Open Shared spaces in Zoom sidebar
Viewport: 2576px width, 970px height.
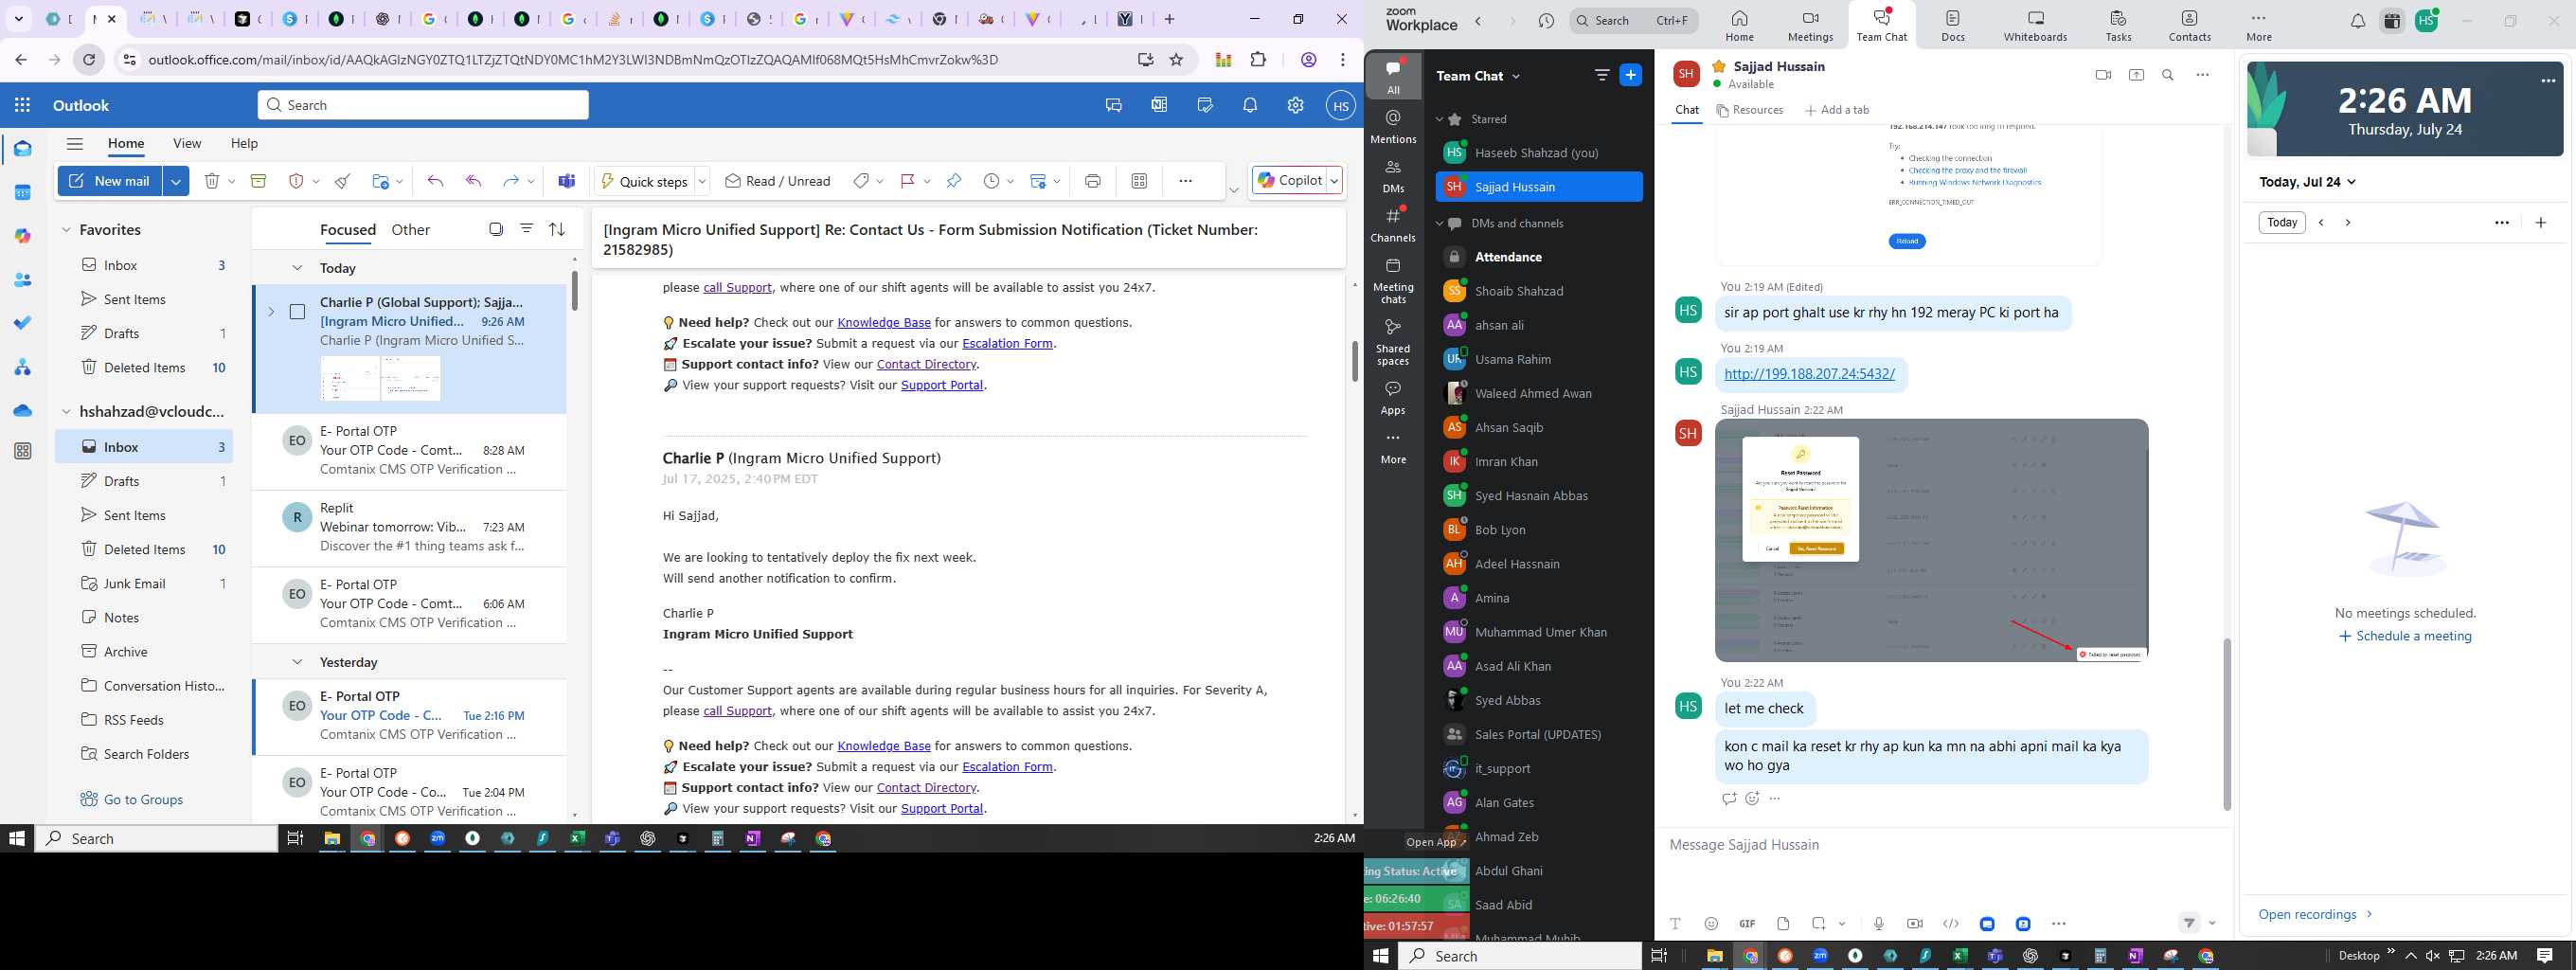(x=1393, y=342)
